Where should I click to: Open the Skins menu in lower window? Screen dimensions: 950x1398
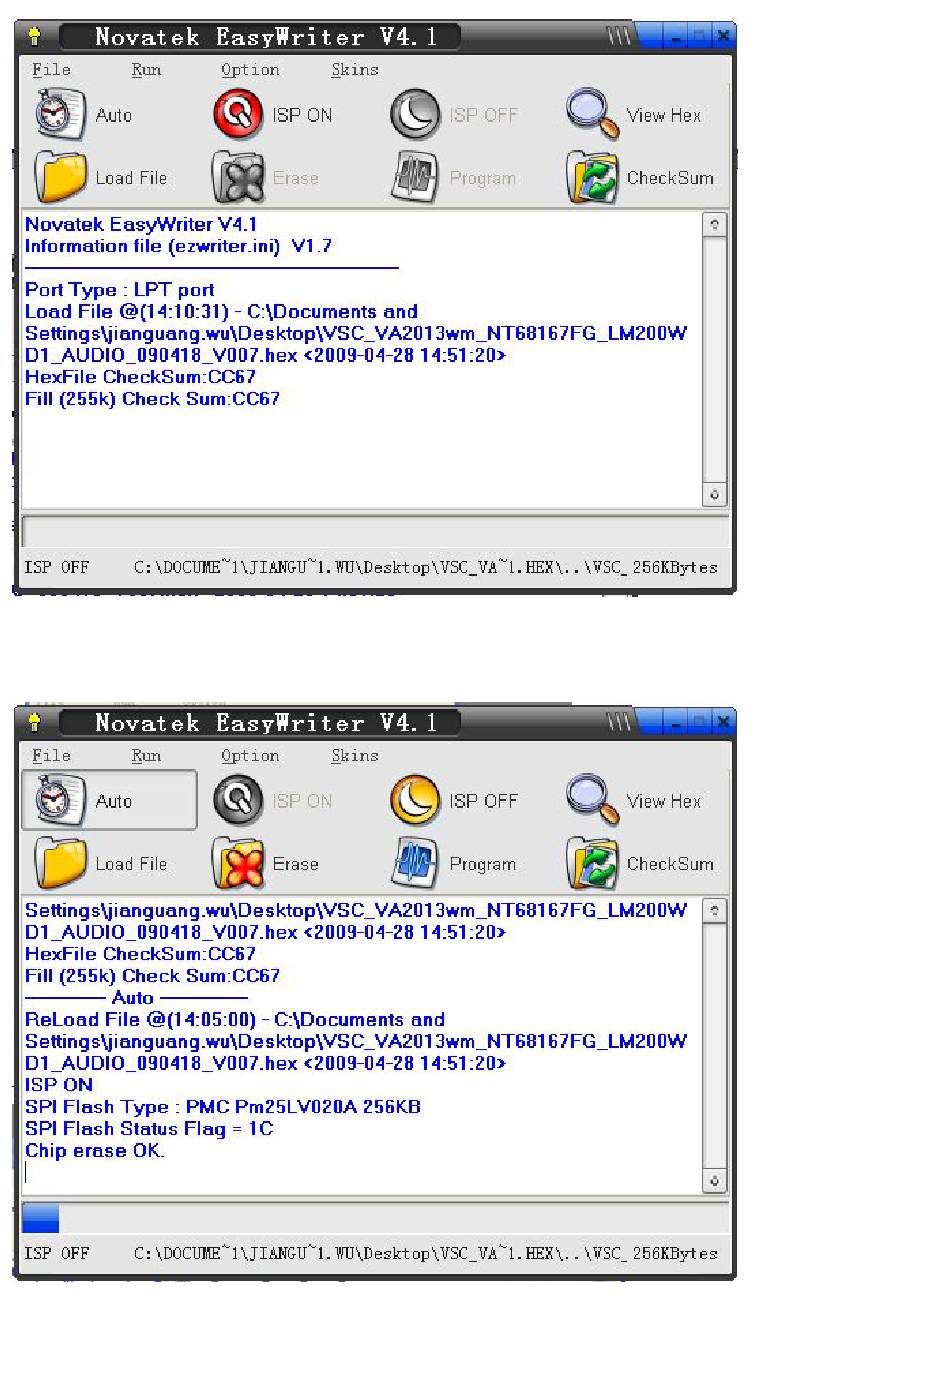click(x=355, y=755)
